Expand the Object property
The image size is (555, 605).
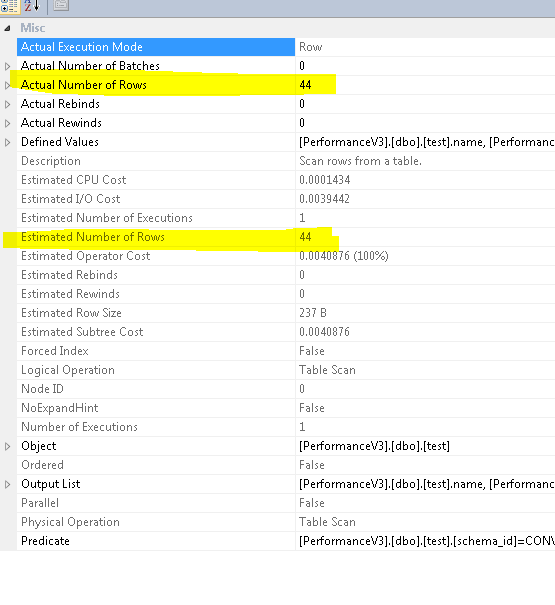pos(7,446)
